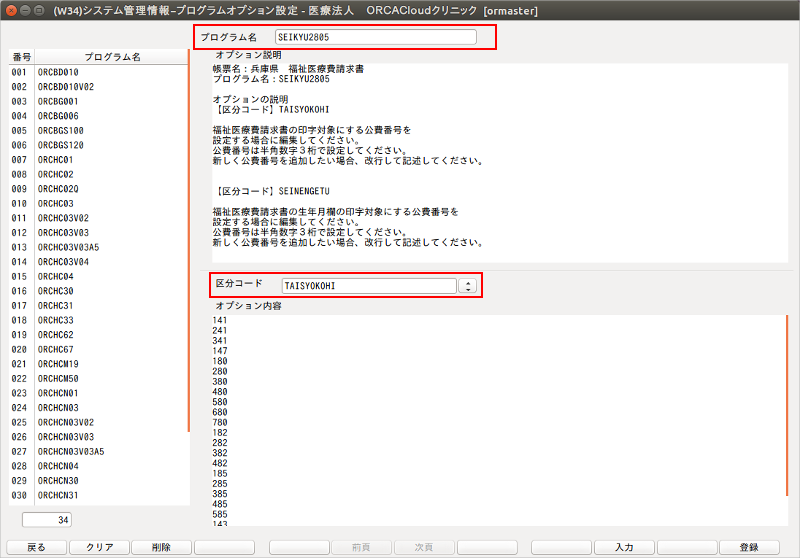Screen dimensions: 800x558
Task: Click the プログラム名 column header
Action: point(112,57)
